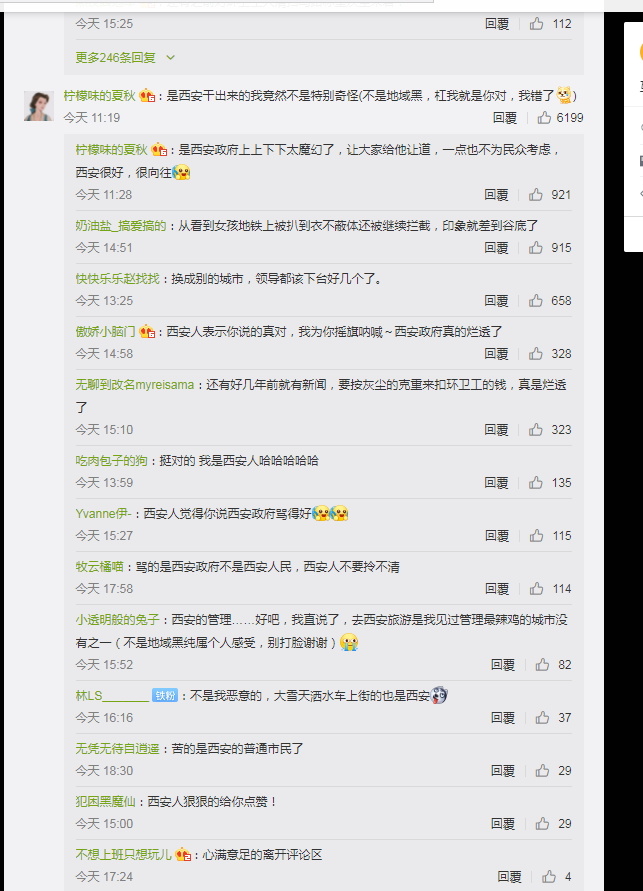Expand 更多246条回复
The image size is (643, 891).
115,57
